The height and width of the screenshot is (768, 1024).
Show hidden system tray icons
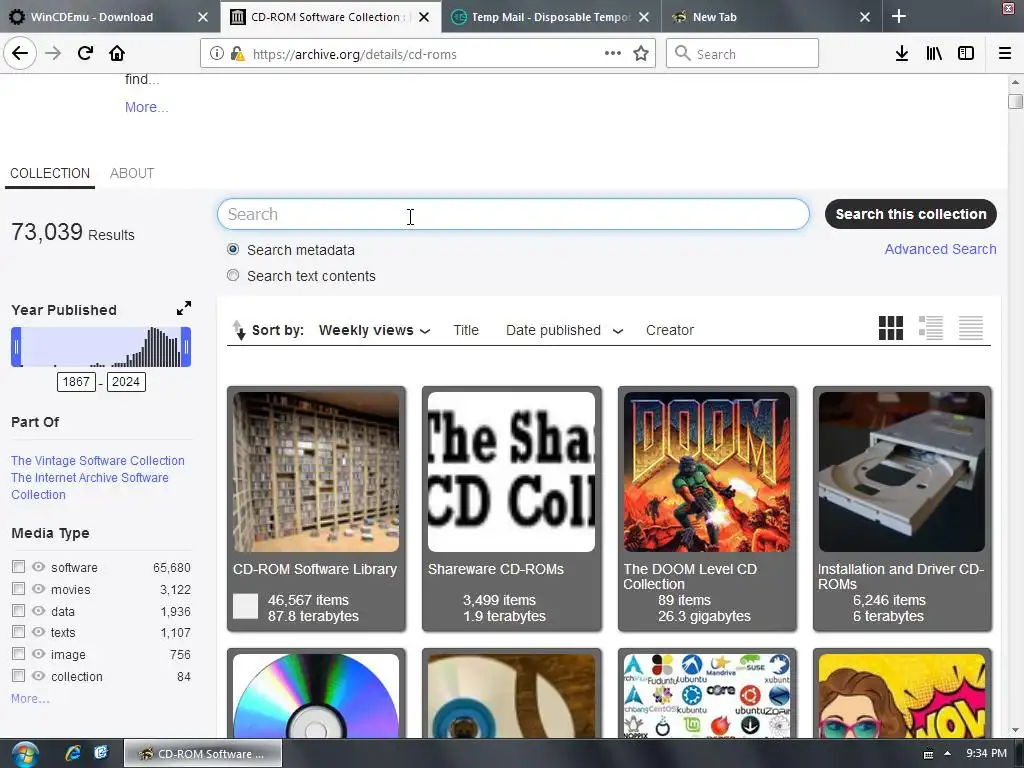pos(948,754)
